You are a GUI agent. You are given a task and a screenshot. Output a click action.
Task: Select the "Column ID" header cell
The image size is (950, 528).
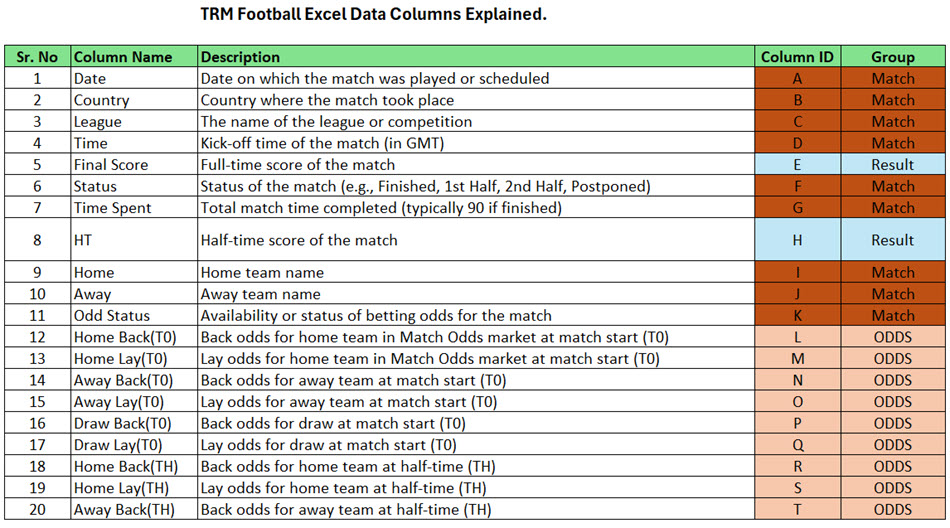pyautogui.click(x=797, y=57)
